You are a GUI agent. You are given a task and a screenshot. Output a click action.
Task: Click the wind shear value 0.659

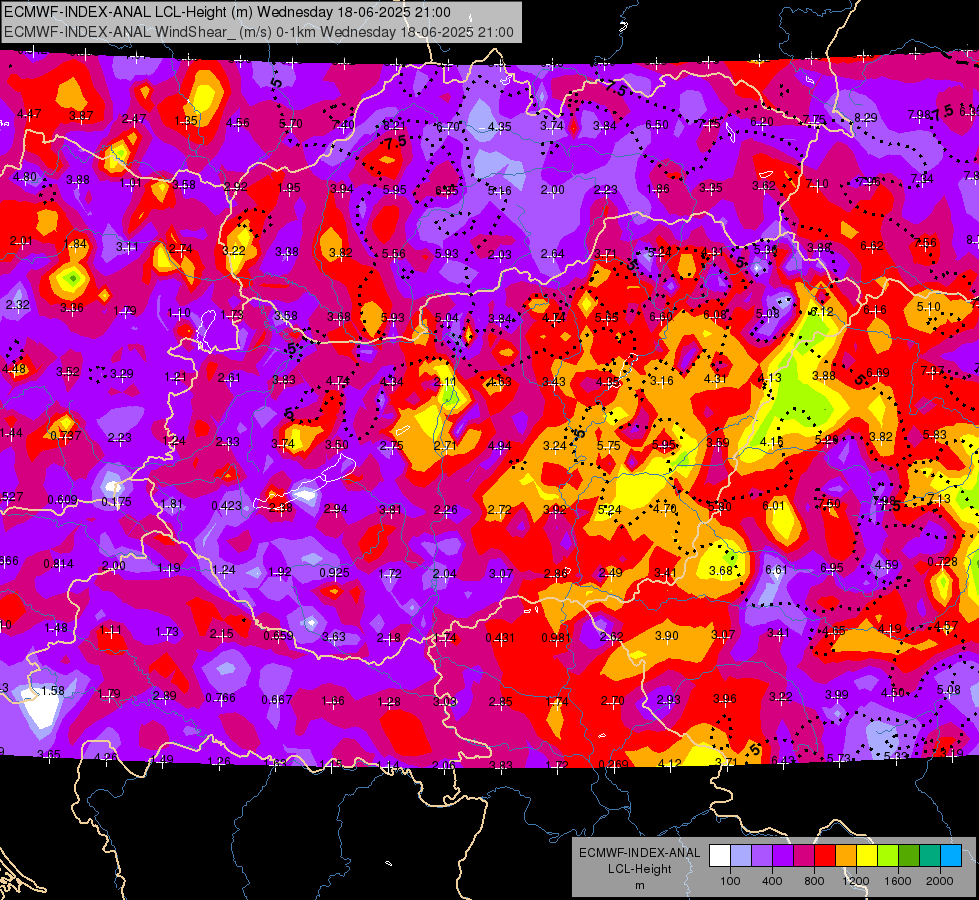tap(278, 636)
